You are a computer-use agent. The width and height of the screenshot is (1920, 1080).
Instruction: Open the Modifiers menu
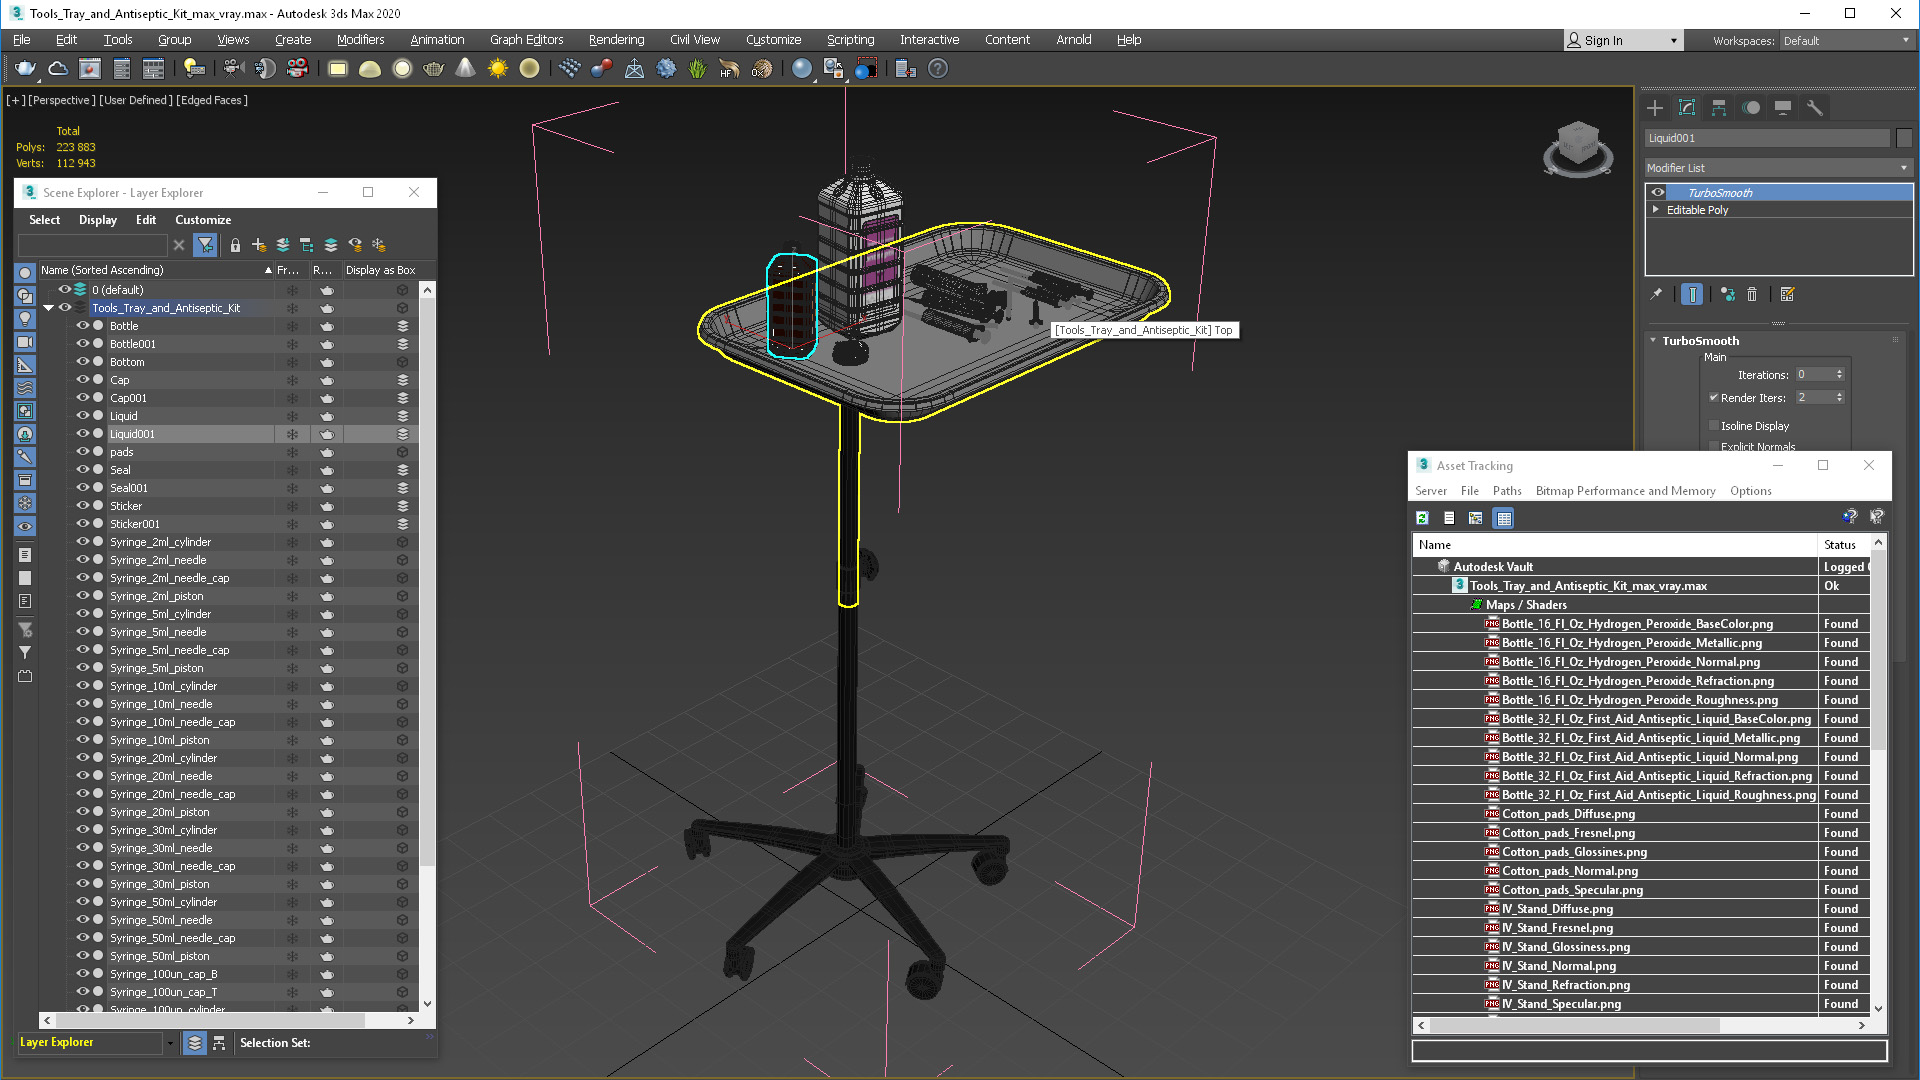click(x=360, y=38)
